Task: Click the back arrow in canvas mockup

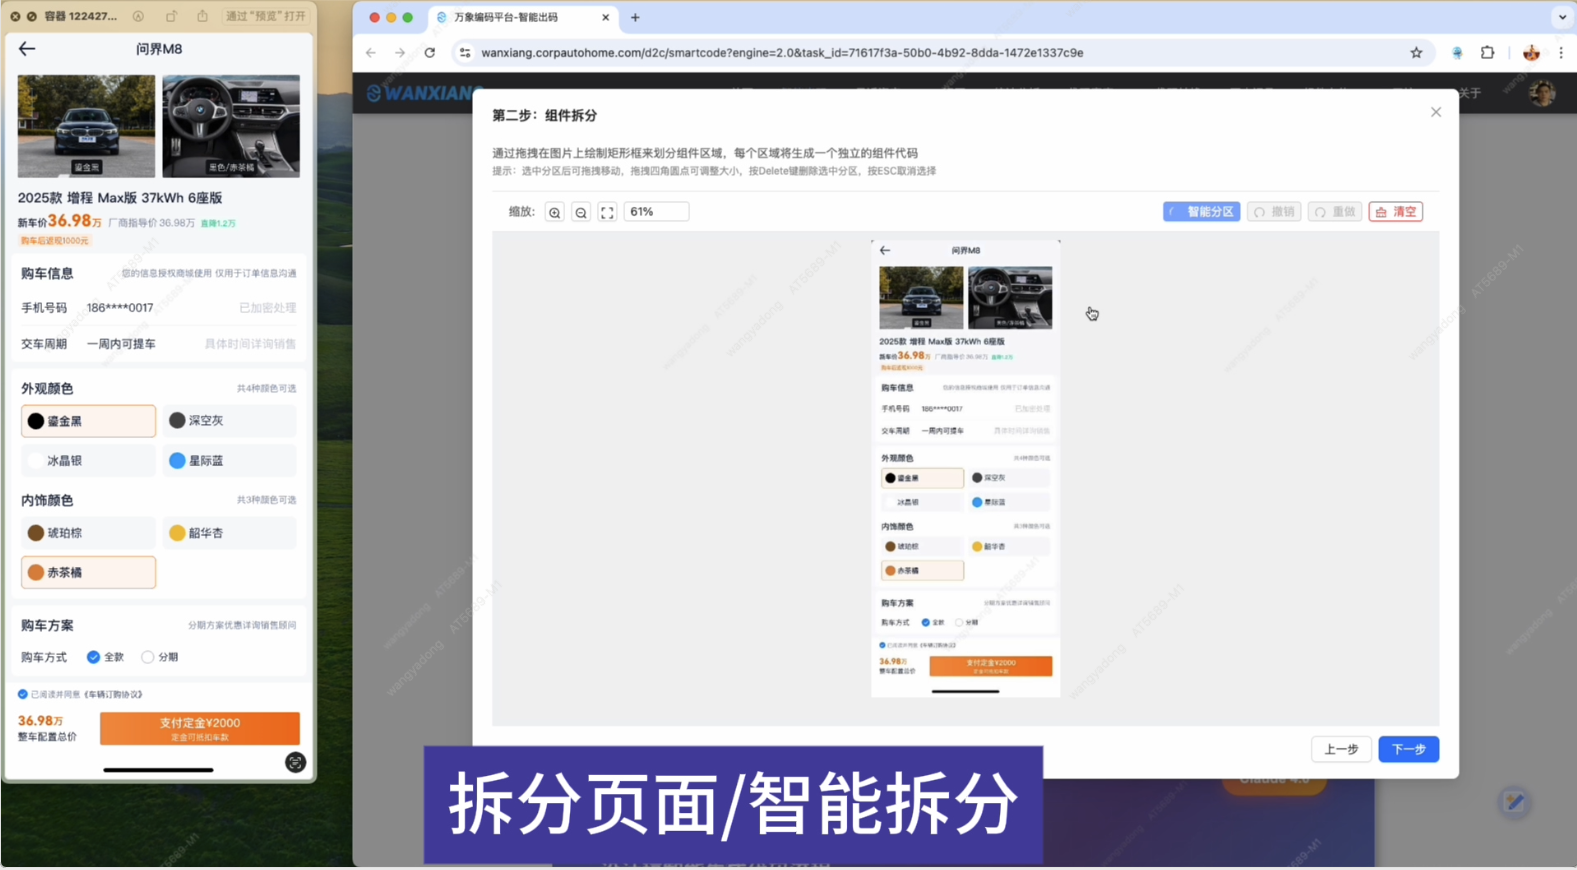Action: (x=885, y=250)
